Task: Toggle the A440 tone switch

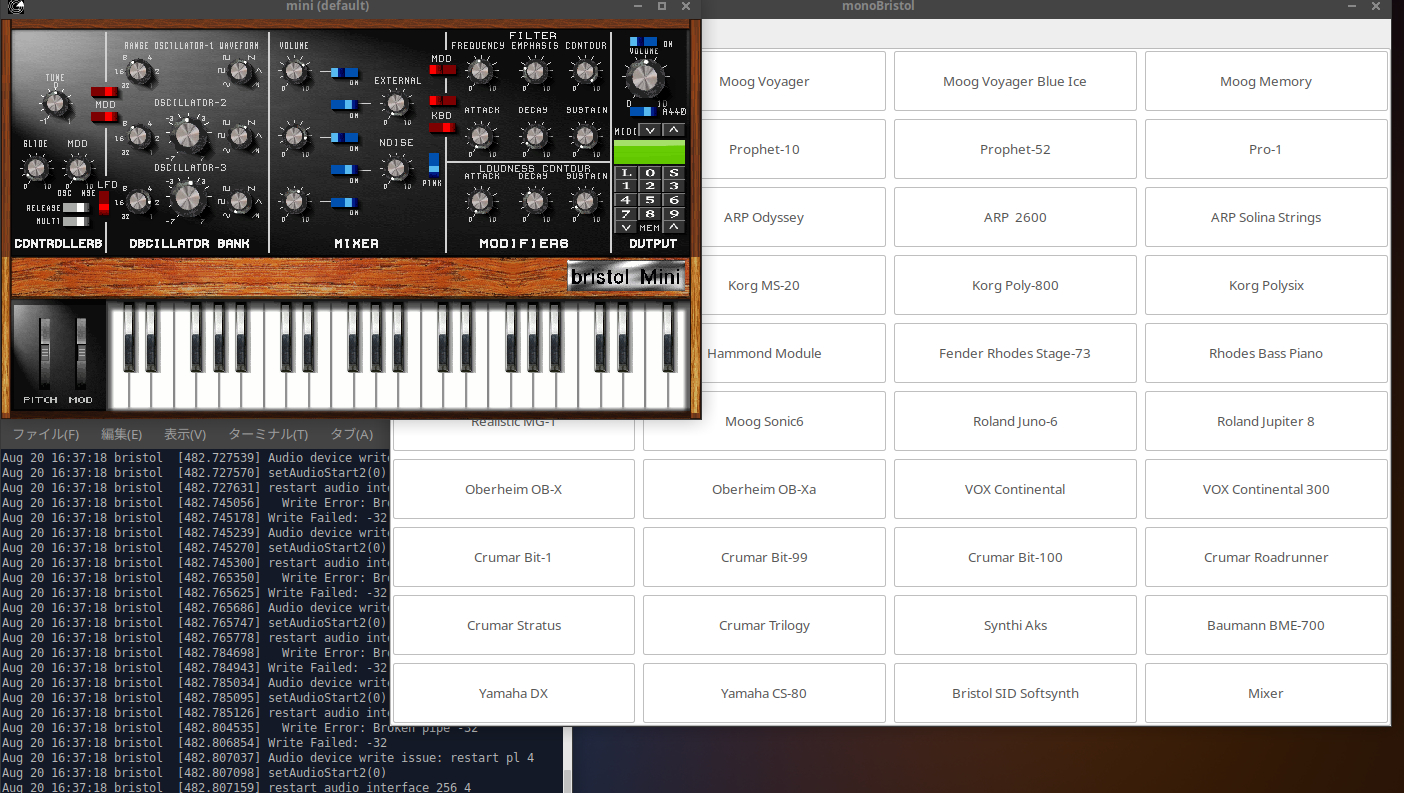Action: pyautogui.click(x=642, y=112)
